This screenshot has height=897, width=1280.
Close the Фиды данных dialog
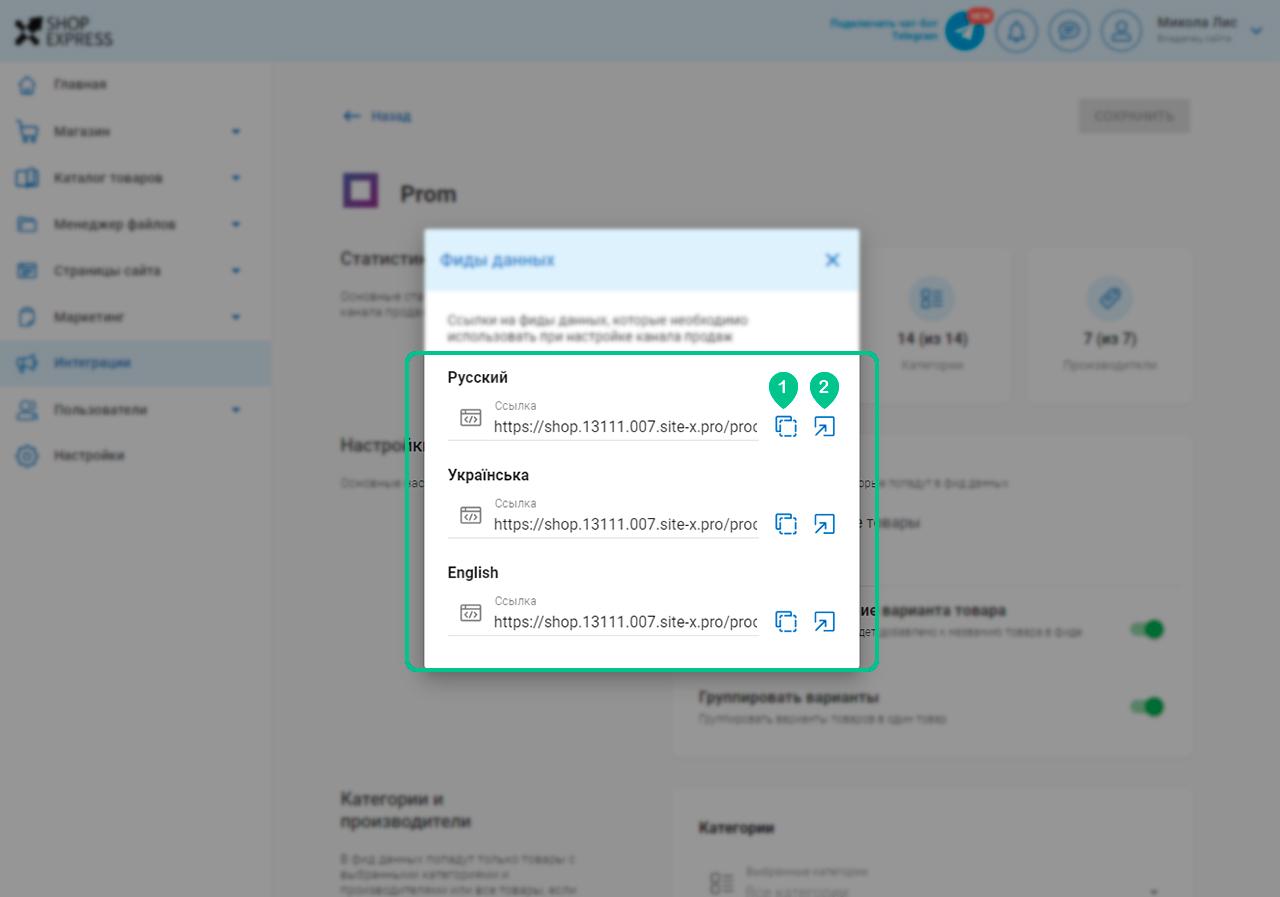point(832,260)
